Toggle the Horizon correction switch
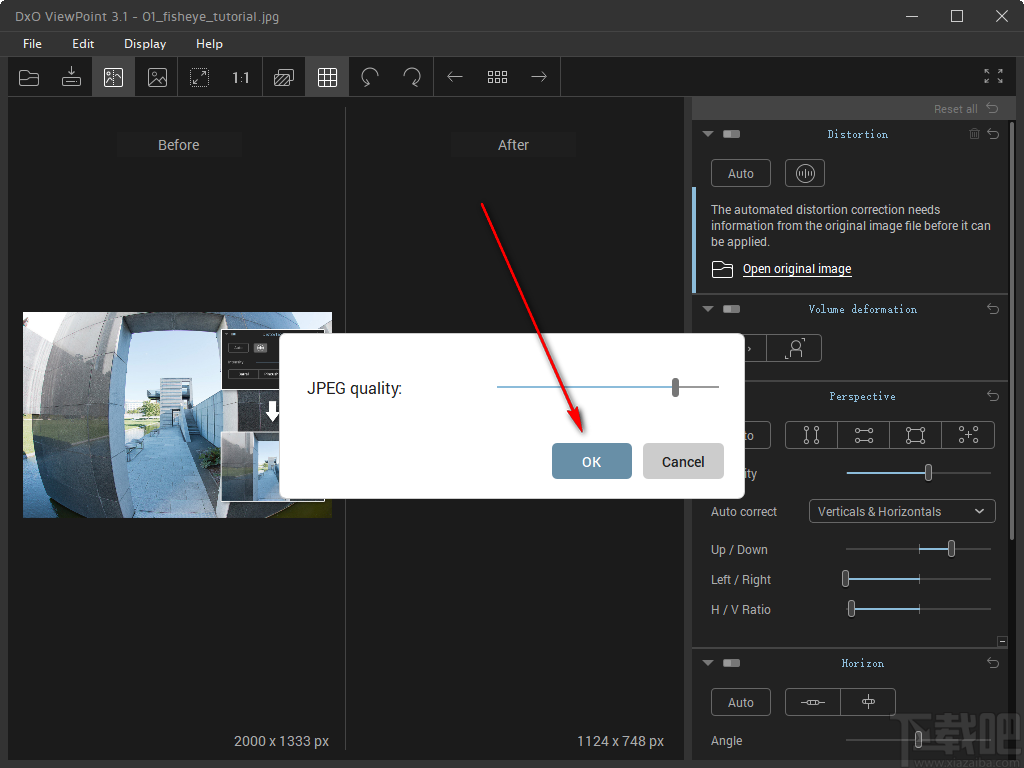Viewport: 1024px width, 768px height. click(x=731, y=663)
